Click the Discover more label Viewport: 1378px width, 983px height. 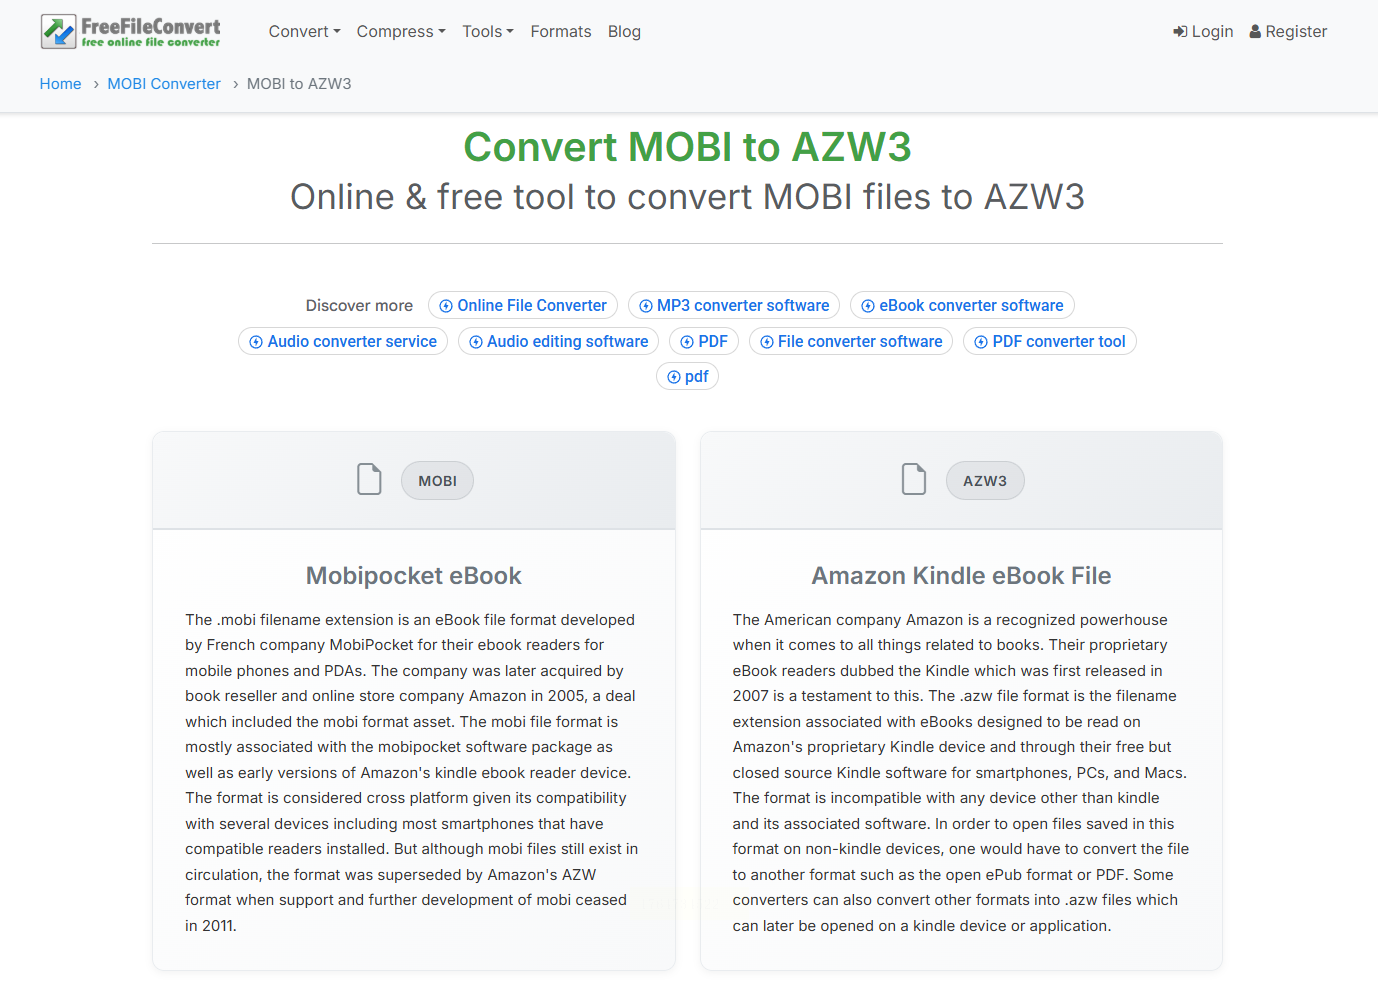(x=359, y=306)
